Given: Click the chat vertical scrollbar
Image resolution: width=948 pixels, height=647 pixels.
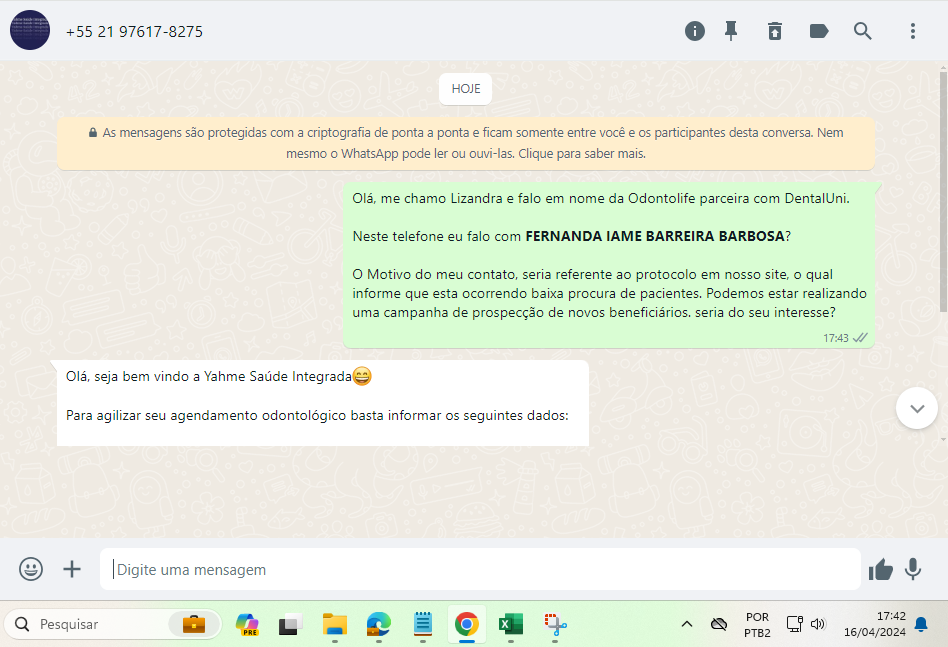Looking at the screenshot, I should tap(943, 191).
